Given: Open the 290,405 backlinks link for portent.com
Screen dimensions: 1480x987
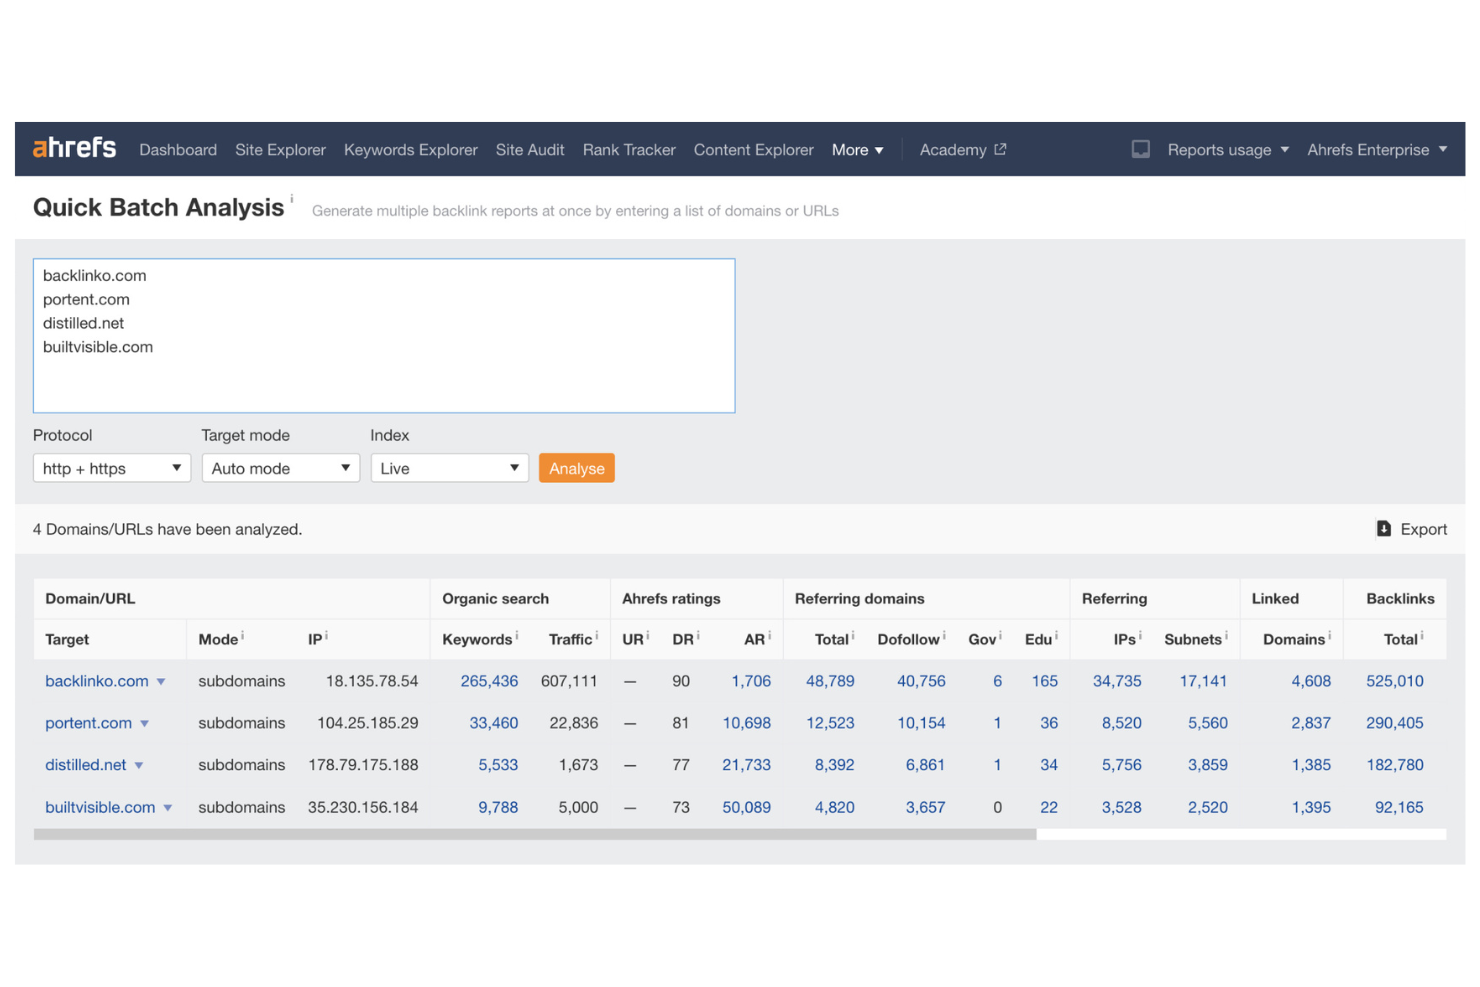Looking at the screenshot, I should (x=1395, y=722).
